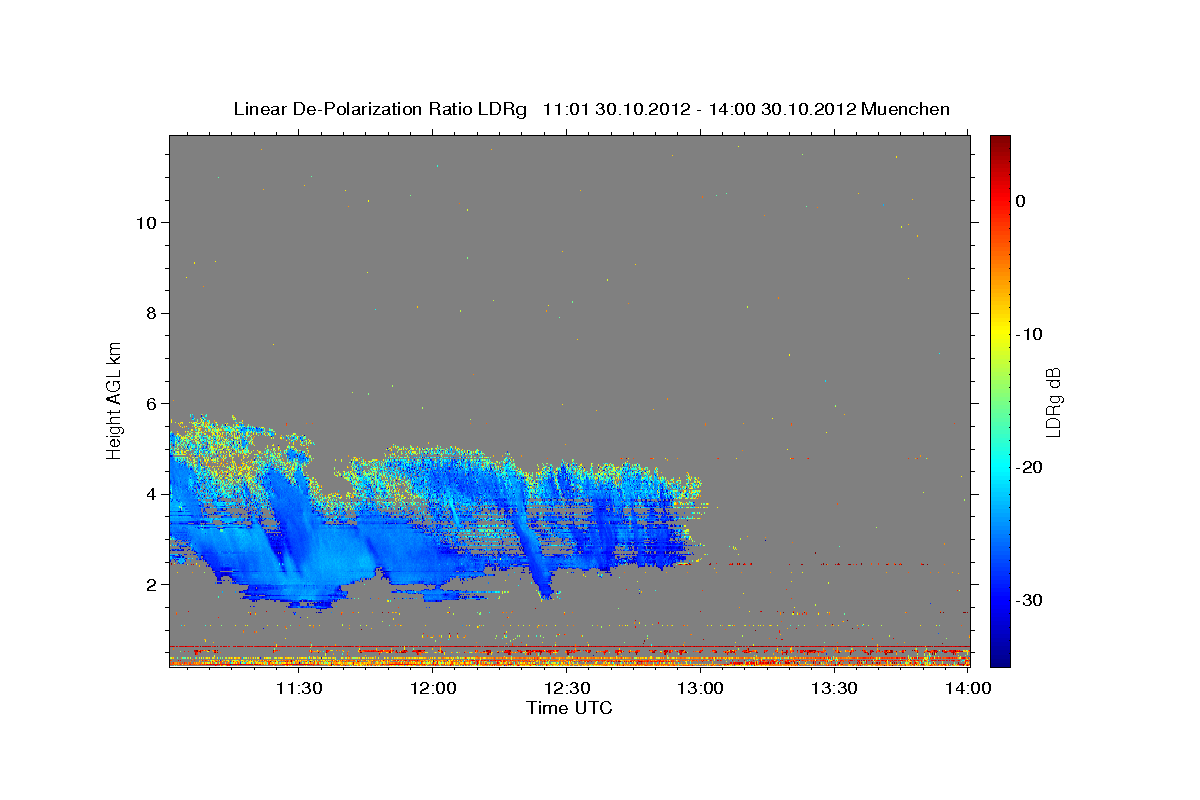1200x800 pixels.
Task: Click the 11:30 time axis tick label
Action: tap(298, 688)
